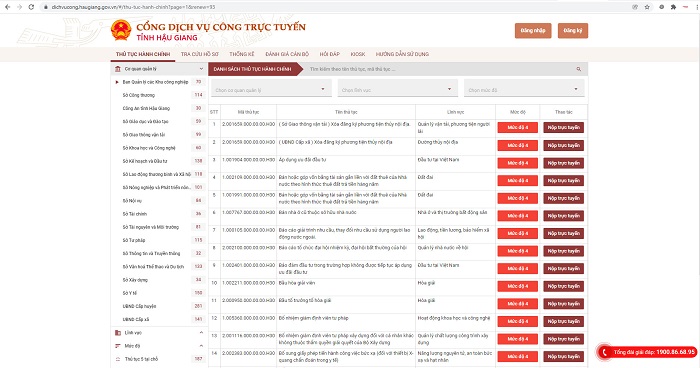This screenshot has height=368, width=700.
Task: Open the Chọn cơ quan quản lý dropdown
Action: (x=271, y=89)
